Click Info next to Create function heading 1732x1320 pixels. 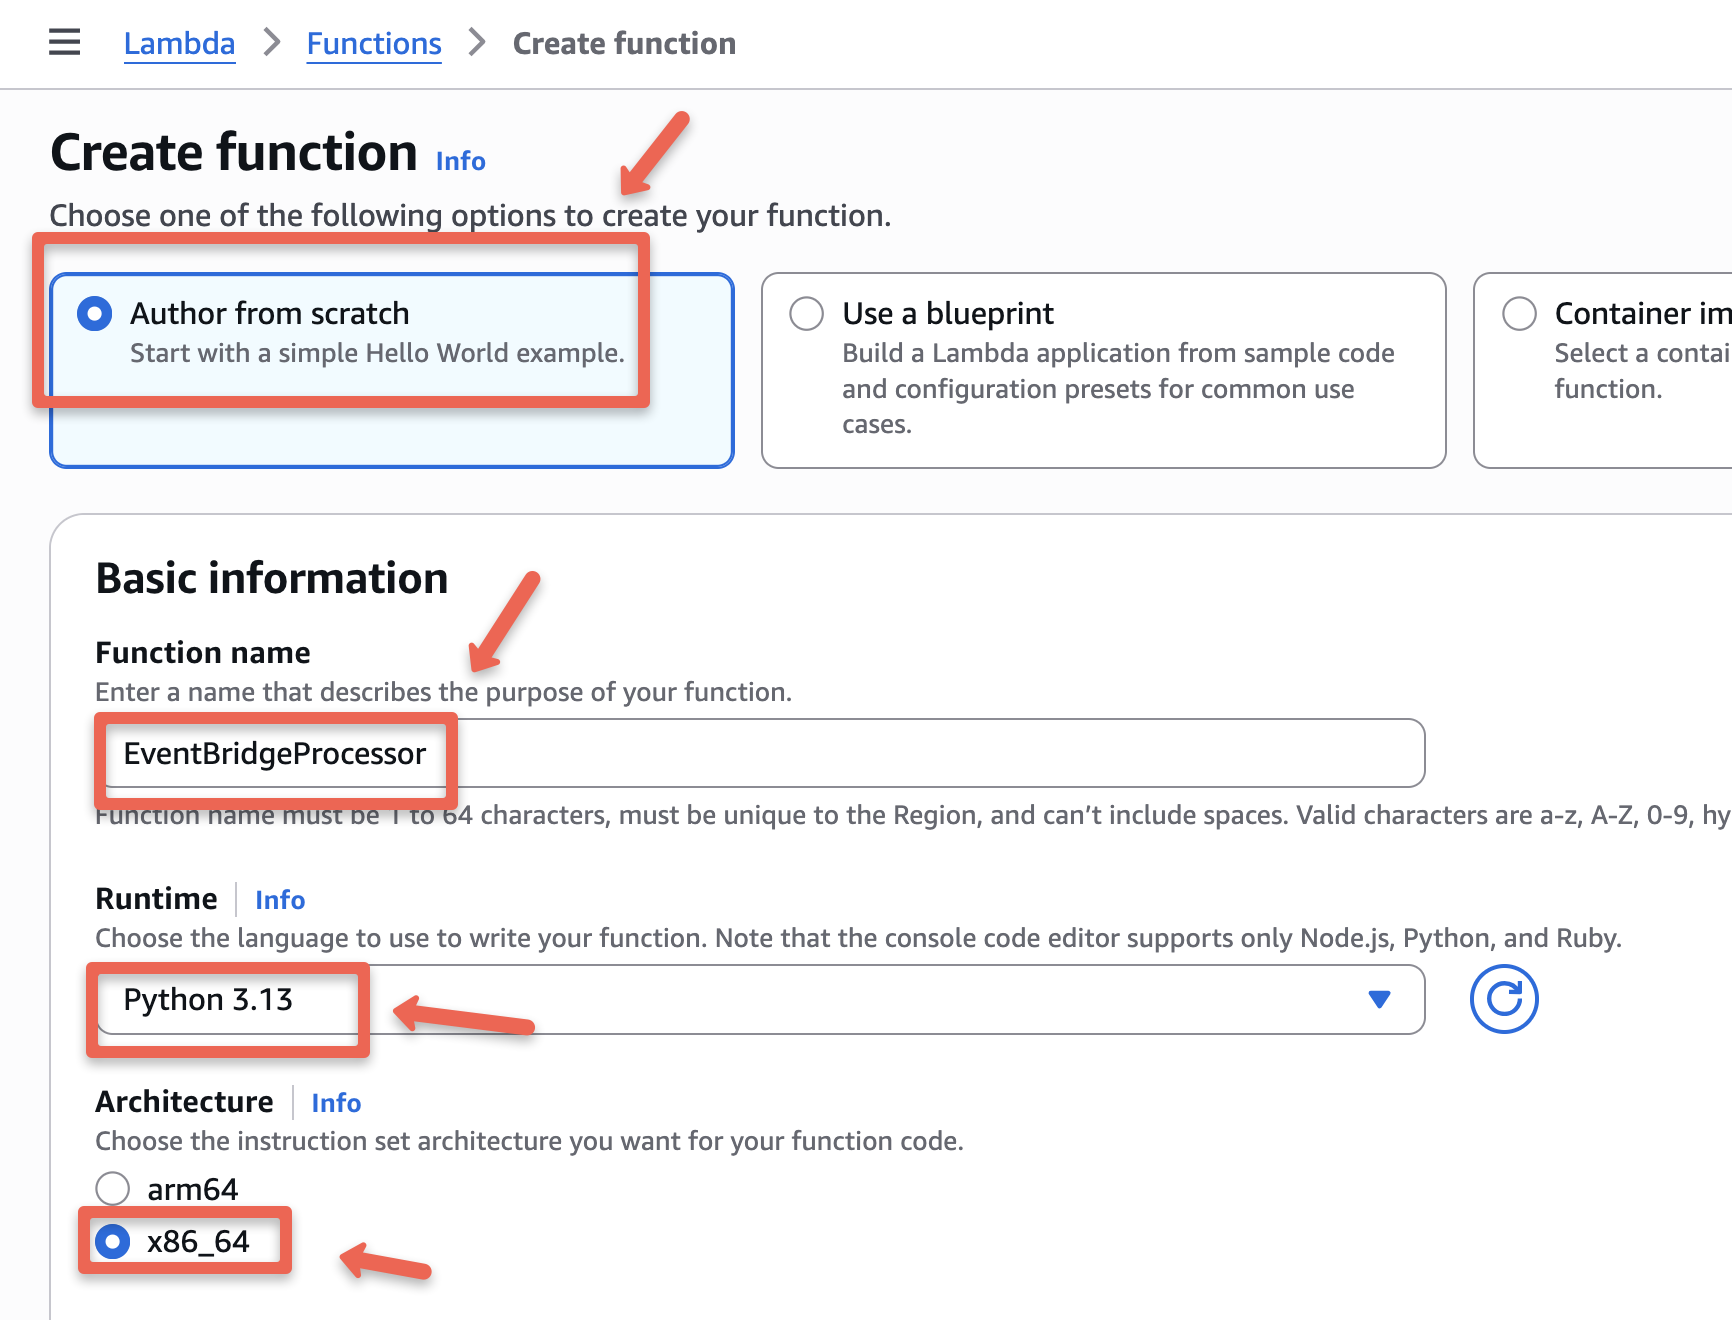459,160
